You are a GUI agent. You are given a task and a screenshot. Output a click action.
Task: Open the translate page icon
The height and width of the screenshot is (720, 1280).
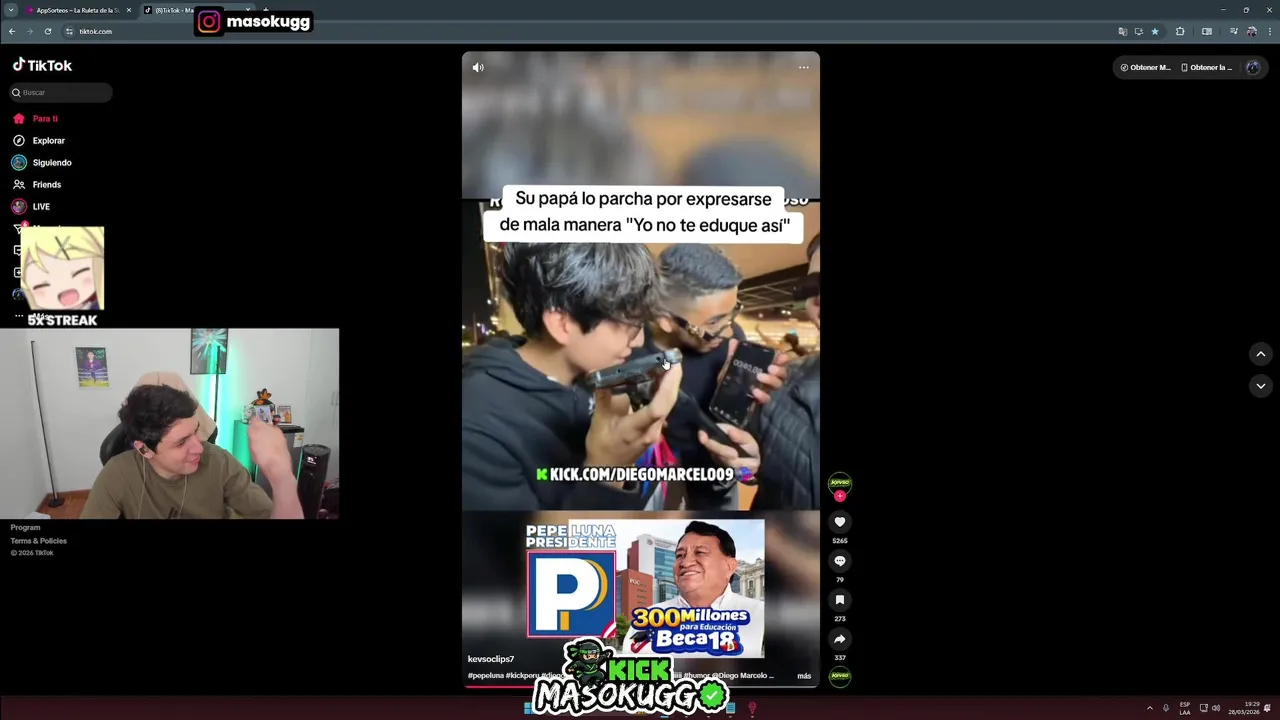click(x=1122, y=31)
